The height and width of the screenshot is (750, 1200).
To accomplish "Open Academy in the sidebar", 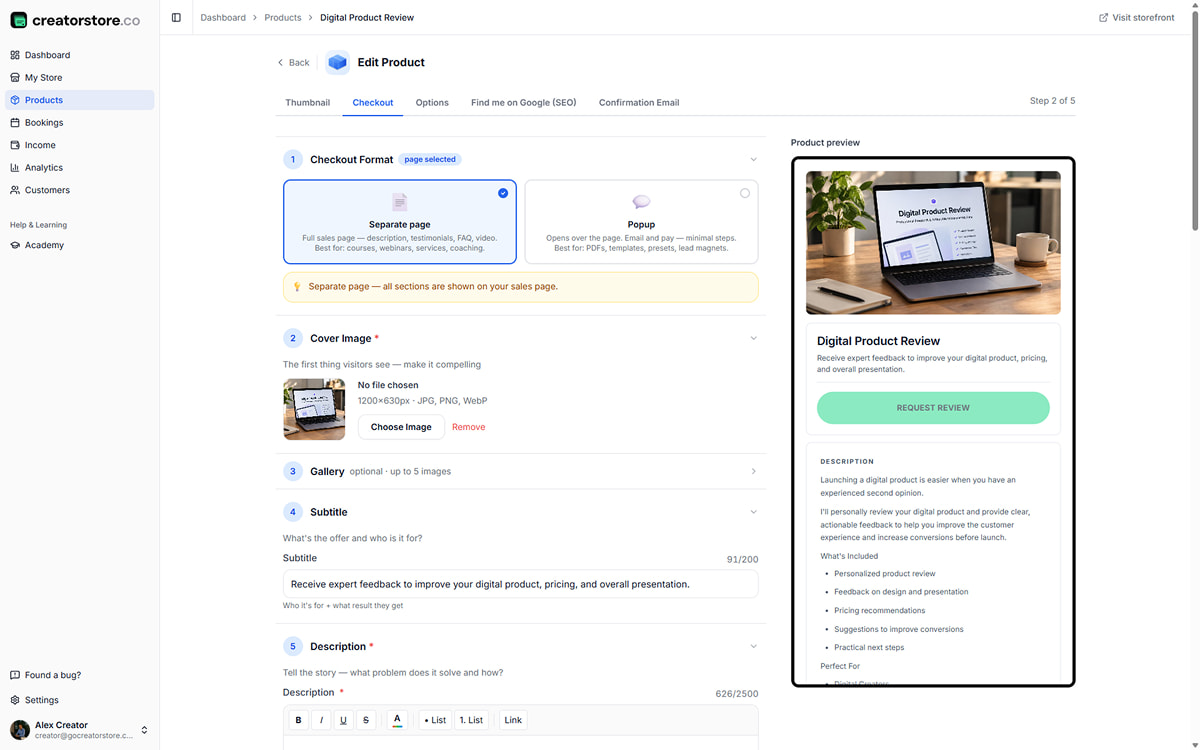I will 80,245.
